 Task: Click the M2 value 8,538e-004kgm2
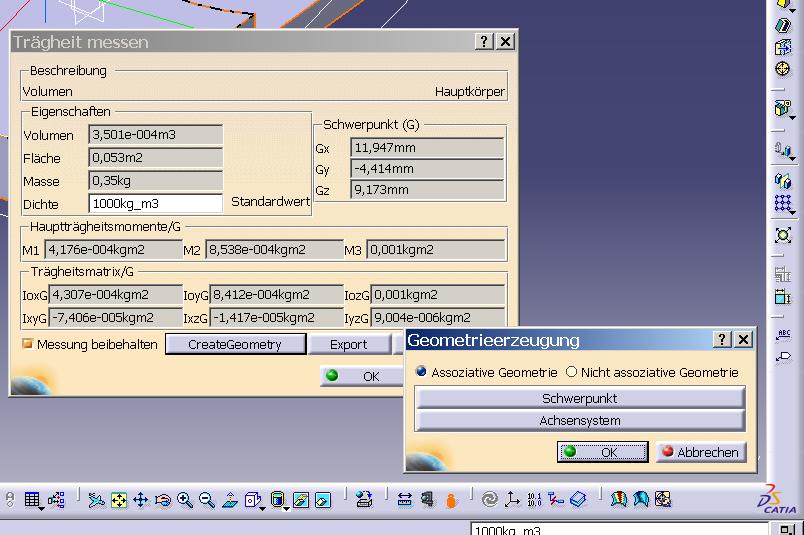coord(274,250)
